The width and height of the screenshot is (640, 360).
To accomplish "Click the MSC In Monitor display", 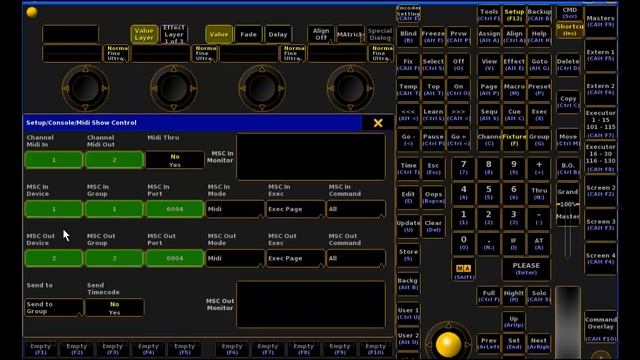I will coord(311,157).
